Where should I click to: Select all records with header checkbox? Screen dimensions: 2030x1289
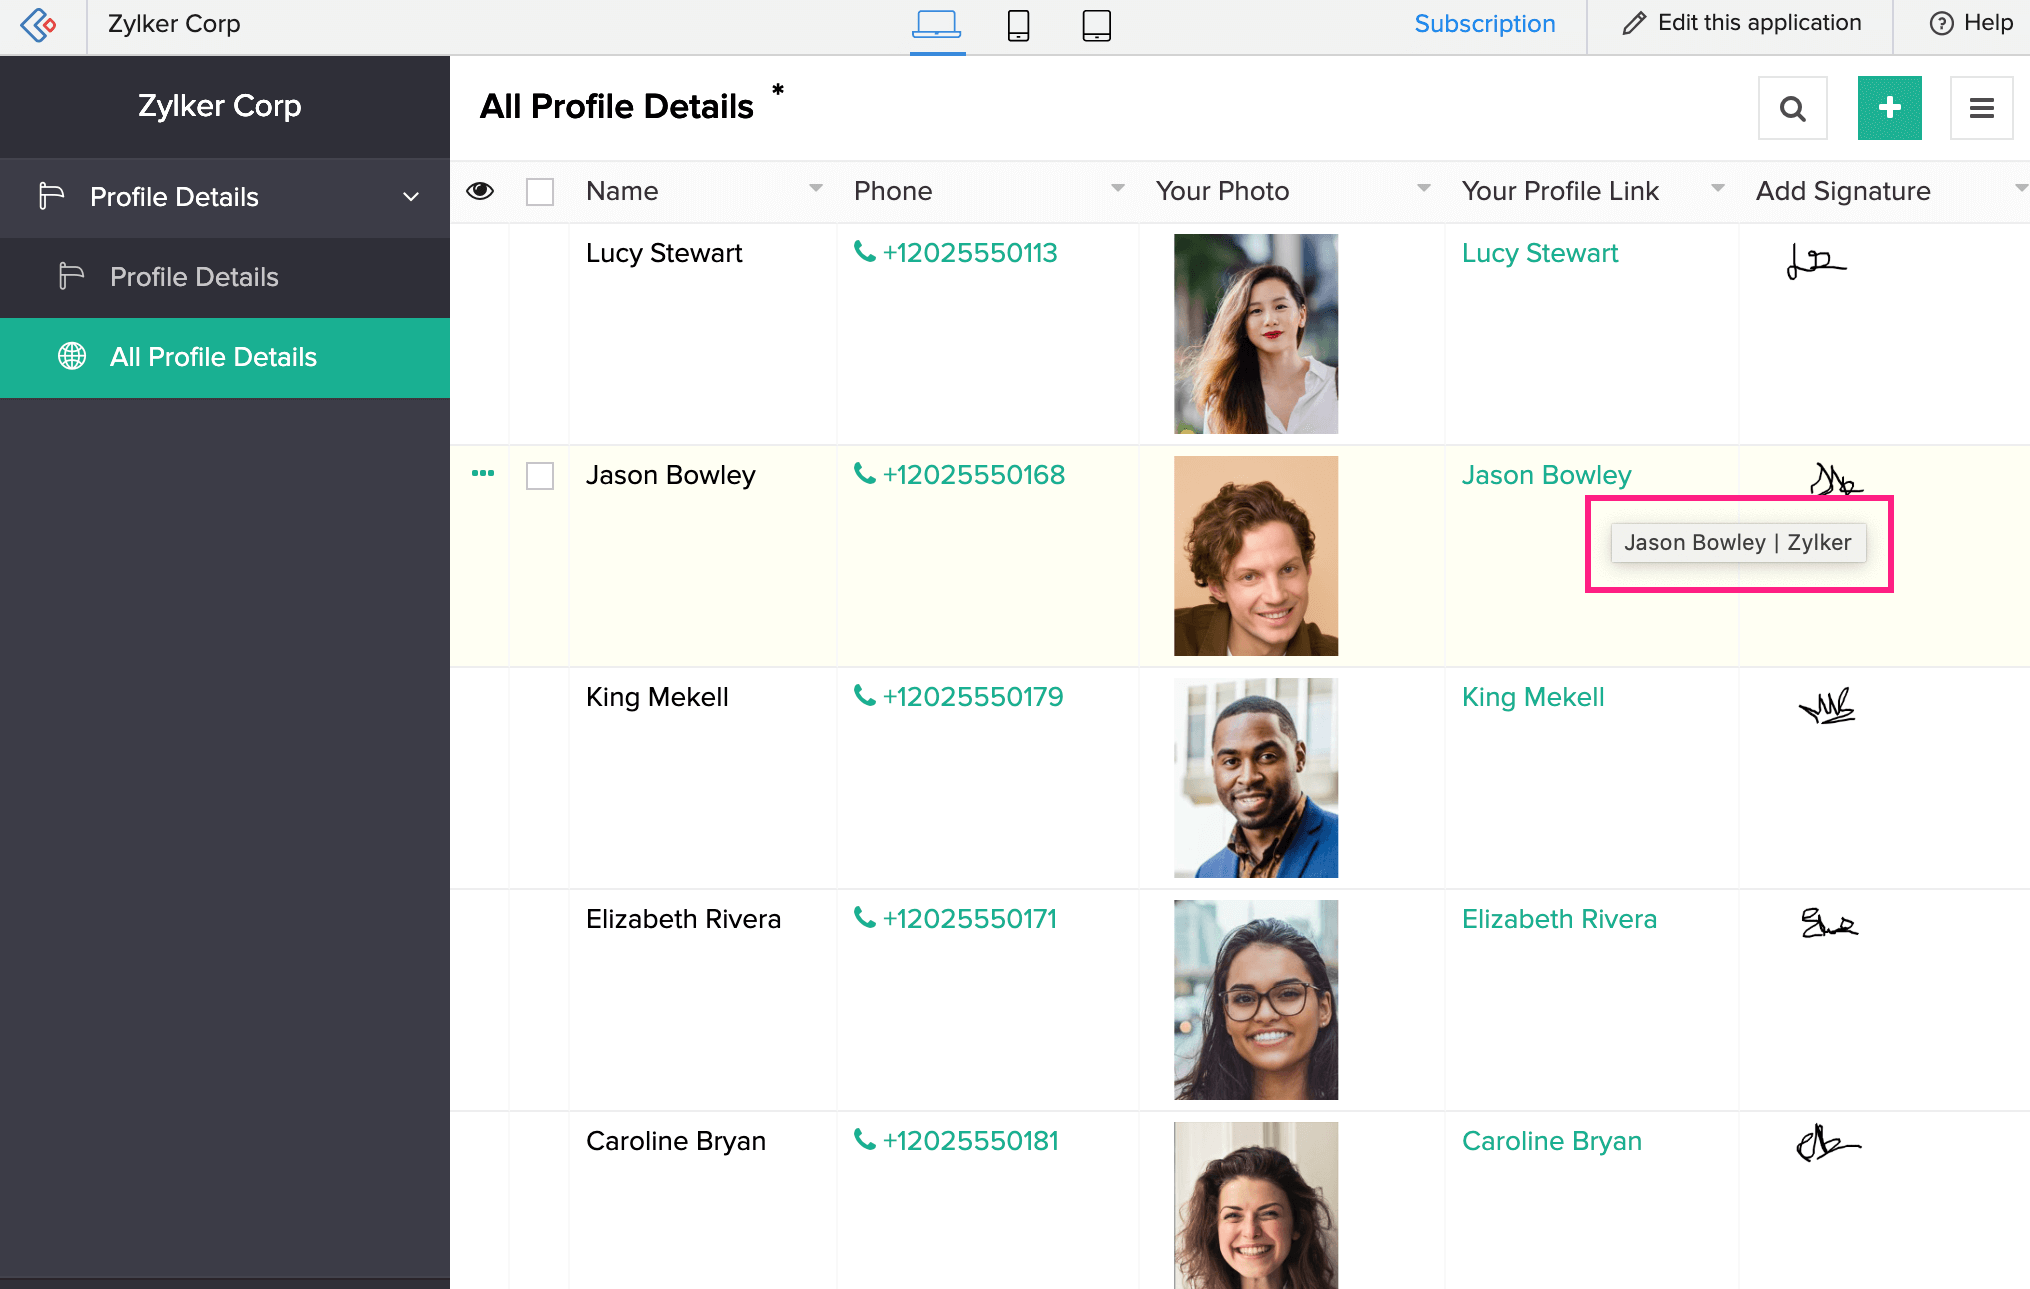click(539, 191)
